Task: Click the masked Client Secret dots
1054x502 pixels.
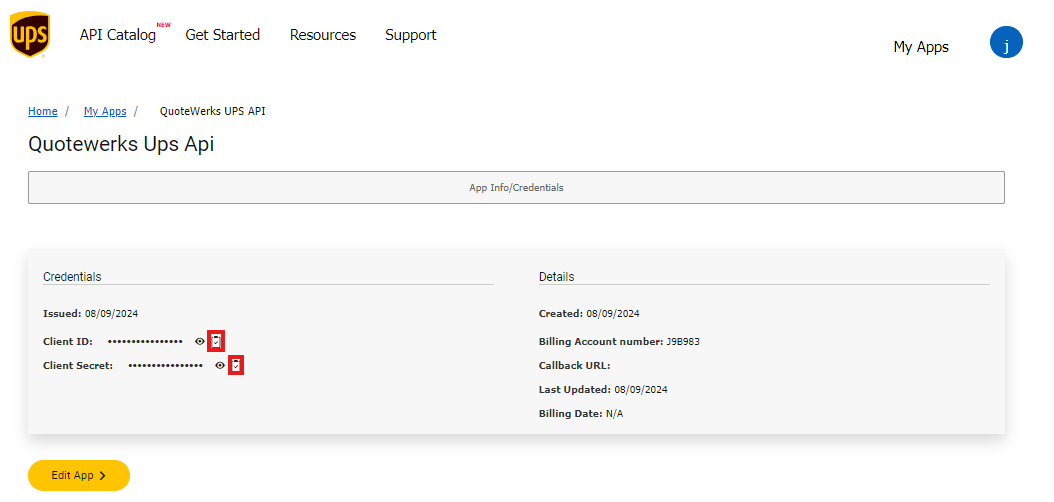Action: pos(165,365)
